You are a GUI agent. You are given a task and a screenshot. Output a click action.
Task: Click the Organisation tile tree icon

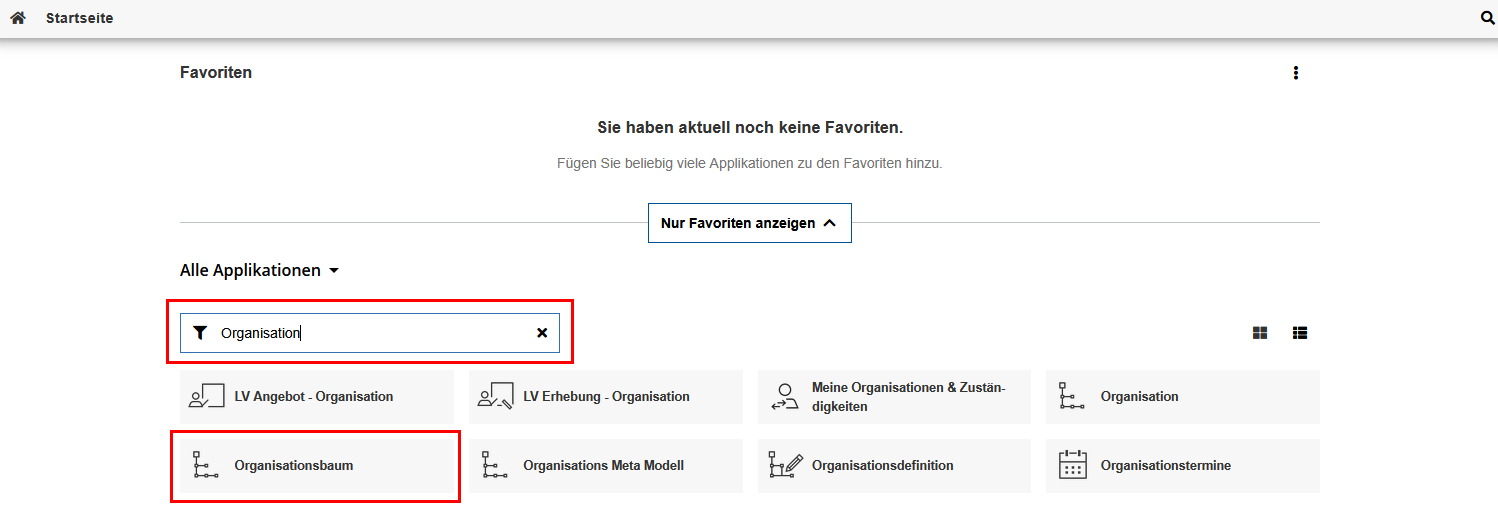(1071, 397)
